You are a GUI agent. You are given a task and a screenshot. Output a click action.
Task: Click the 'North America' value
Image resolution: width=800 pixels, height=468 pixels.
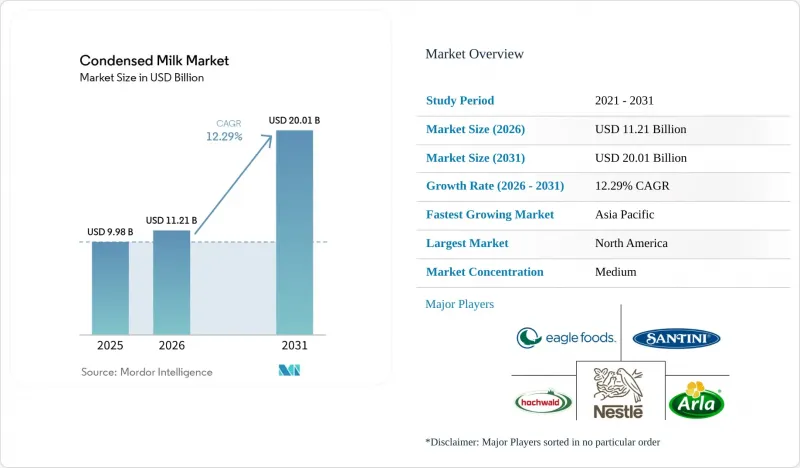pyautogui.click(x=631, y=243)
